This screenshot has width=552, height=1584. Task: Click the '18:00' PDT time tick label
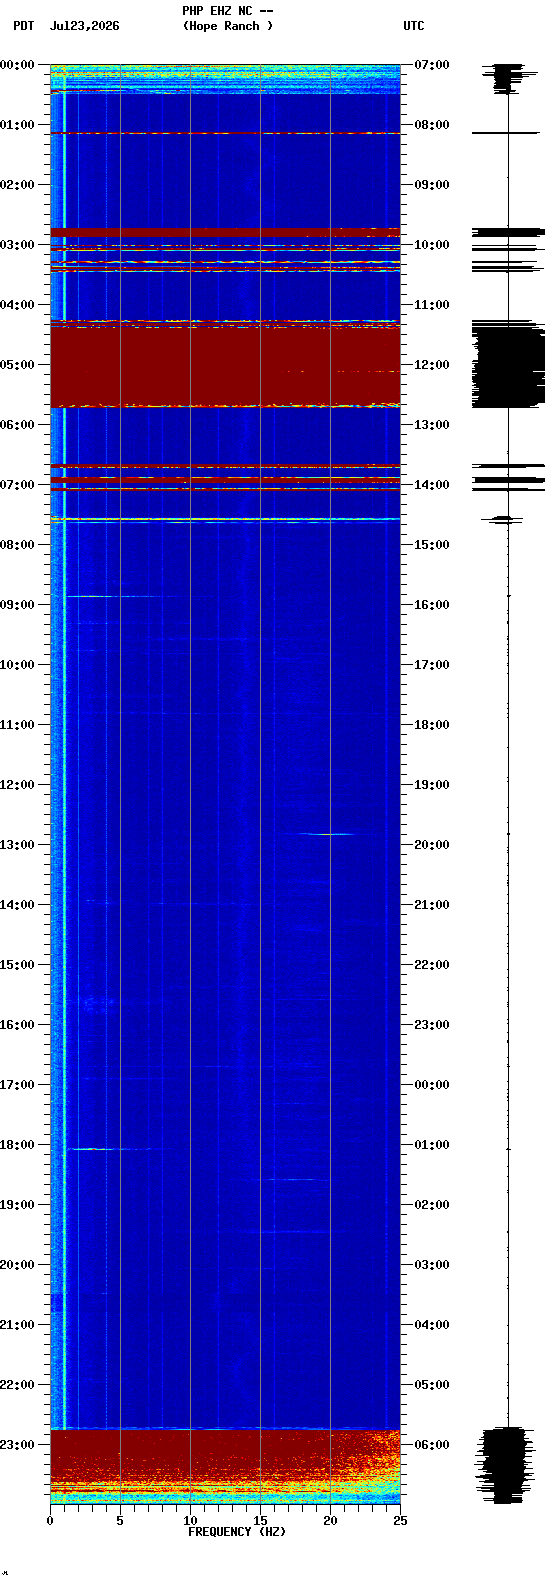click(x=17, y=1145)
